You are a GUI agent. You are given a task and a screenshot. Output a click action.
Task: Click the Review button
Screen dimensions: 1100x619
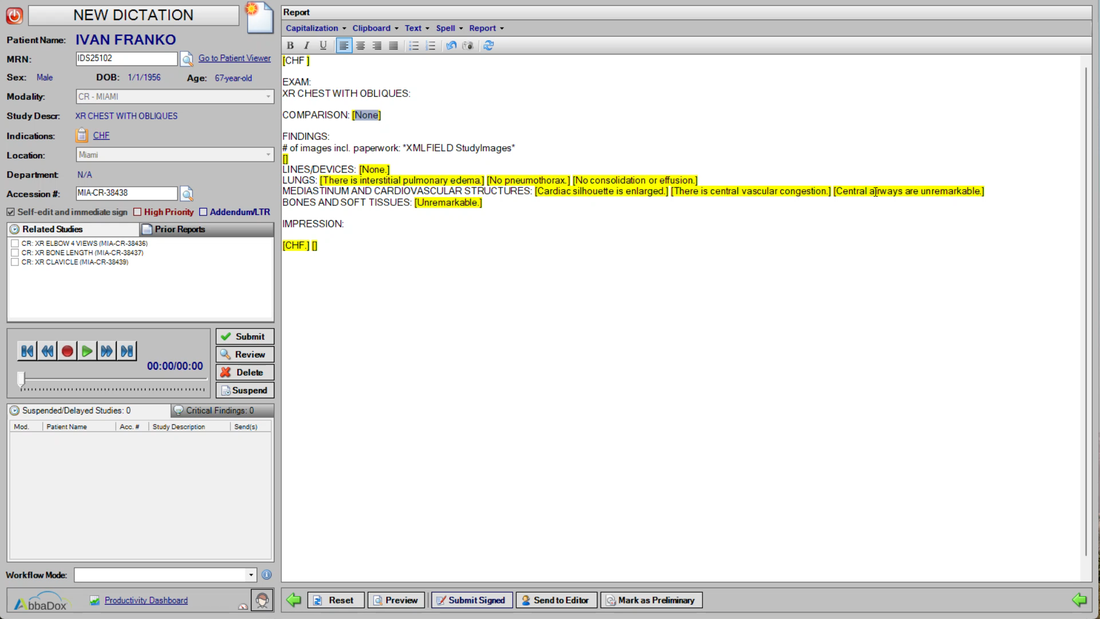244,354
